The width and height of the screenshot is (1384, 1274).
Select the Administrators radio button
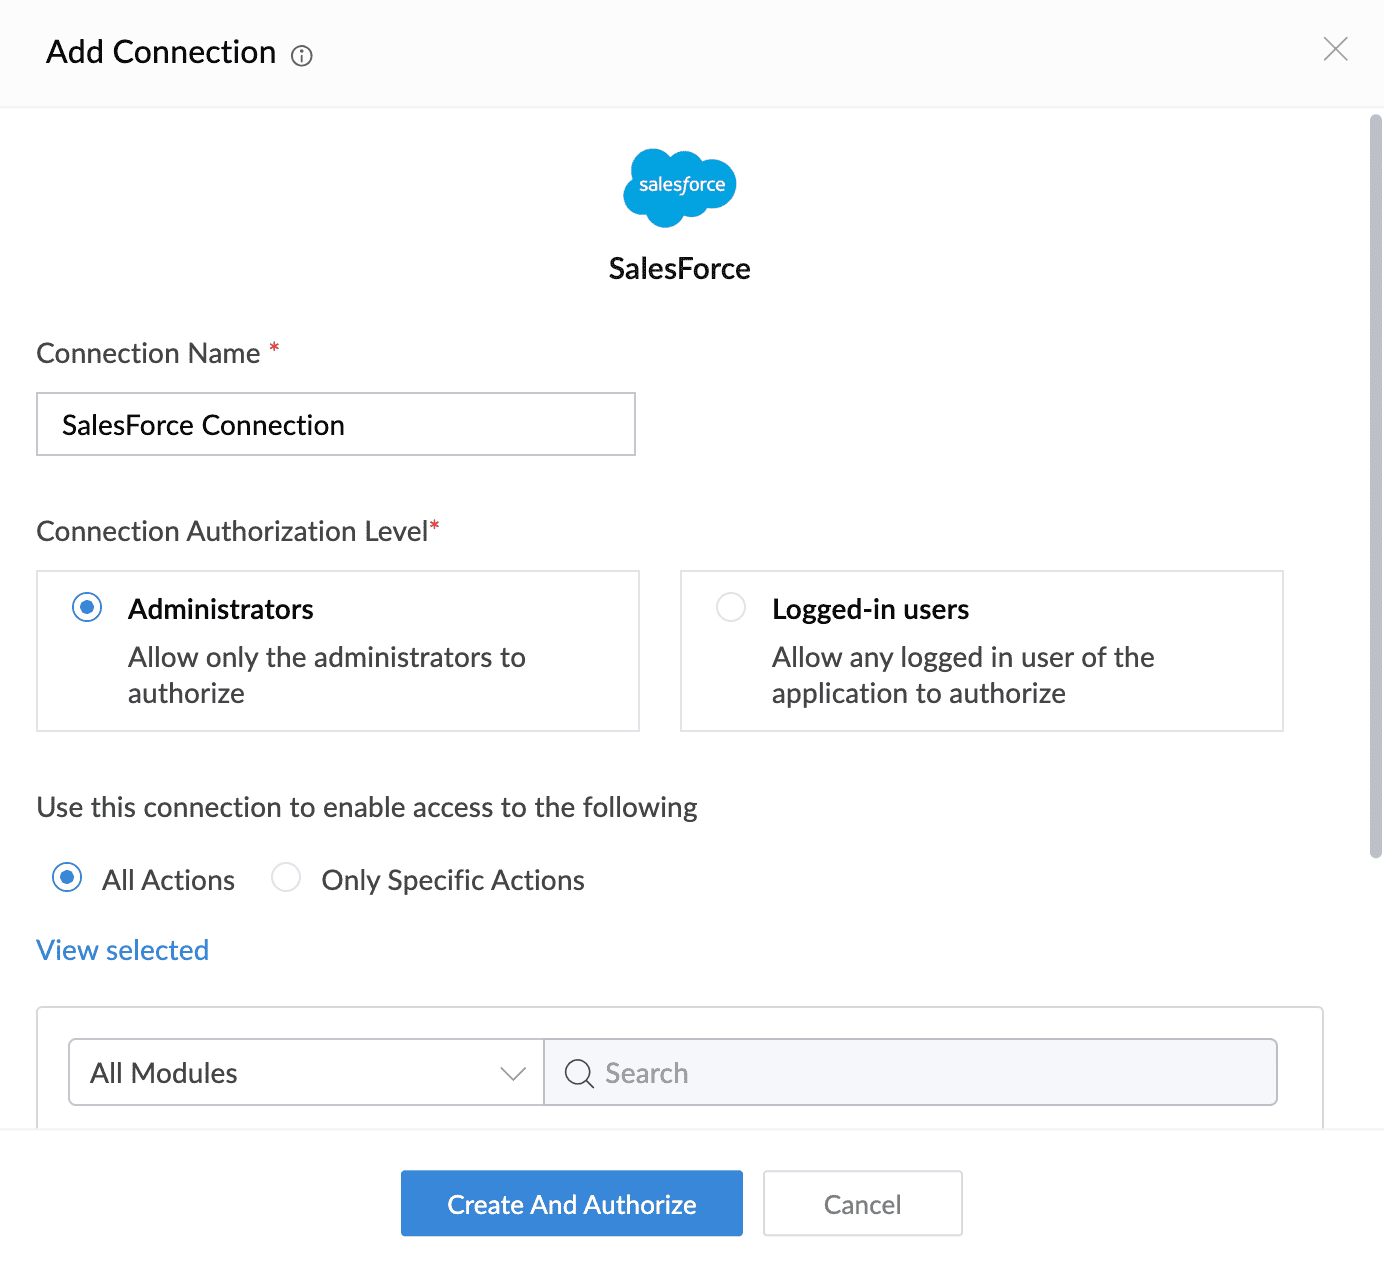tap(87, 607)
